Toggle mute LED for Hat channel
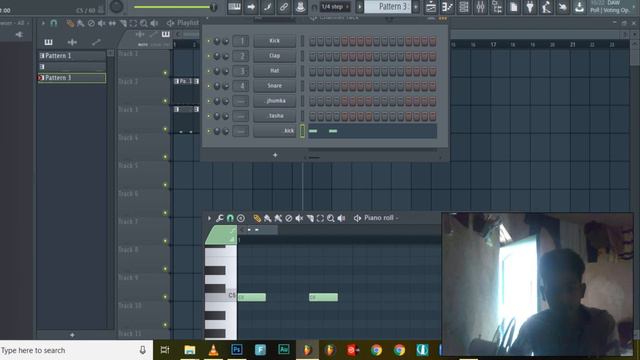640x360 pixels. 209,71
